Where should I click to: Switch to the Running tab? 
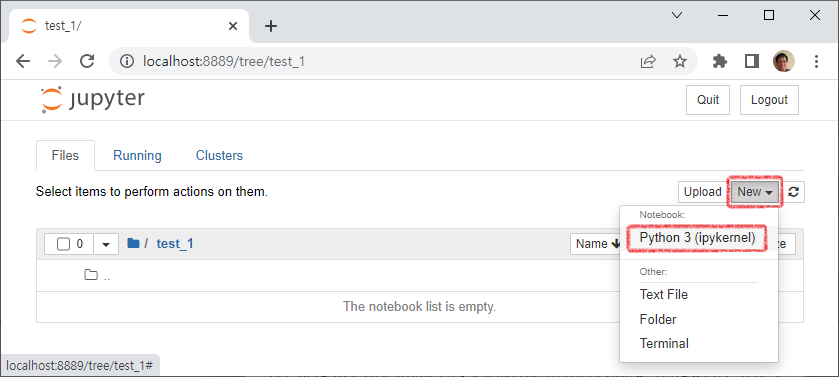click(x=137, y=156)
